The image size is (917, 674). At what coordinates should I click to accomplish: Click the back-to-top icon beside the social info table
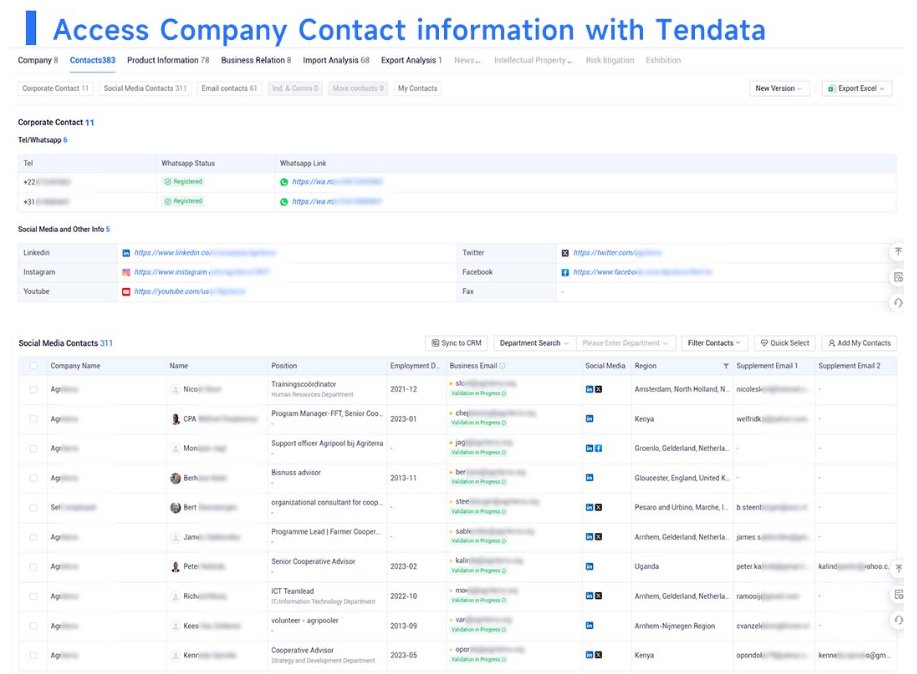(898, 252)
